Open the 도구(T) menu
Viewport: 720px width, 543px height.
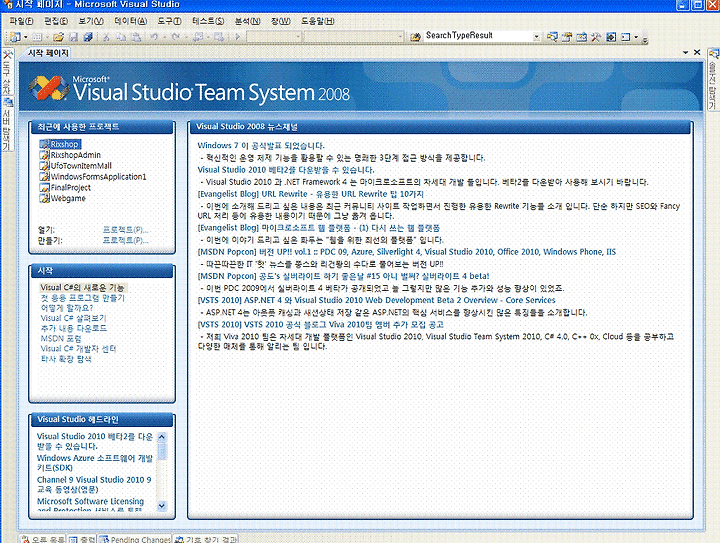point(169,21)
